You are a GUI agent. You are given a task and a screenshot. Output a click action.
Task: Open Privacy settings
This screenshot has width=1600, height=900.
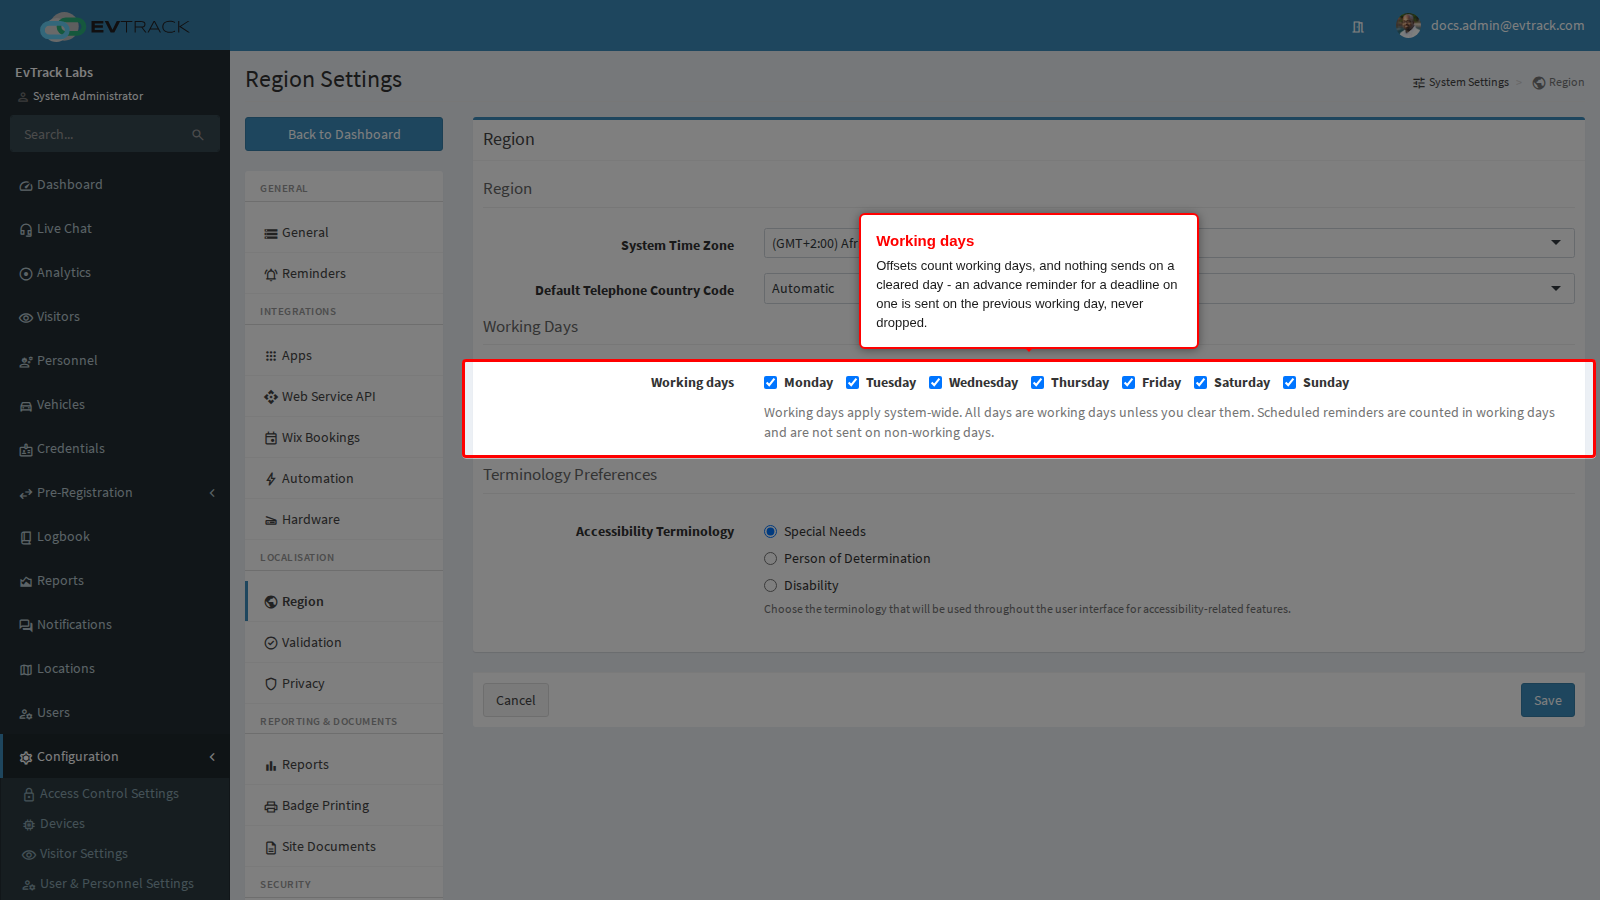344,683
